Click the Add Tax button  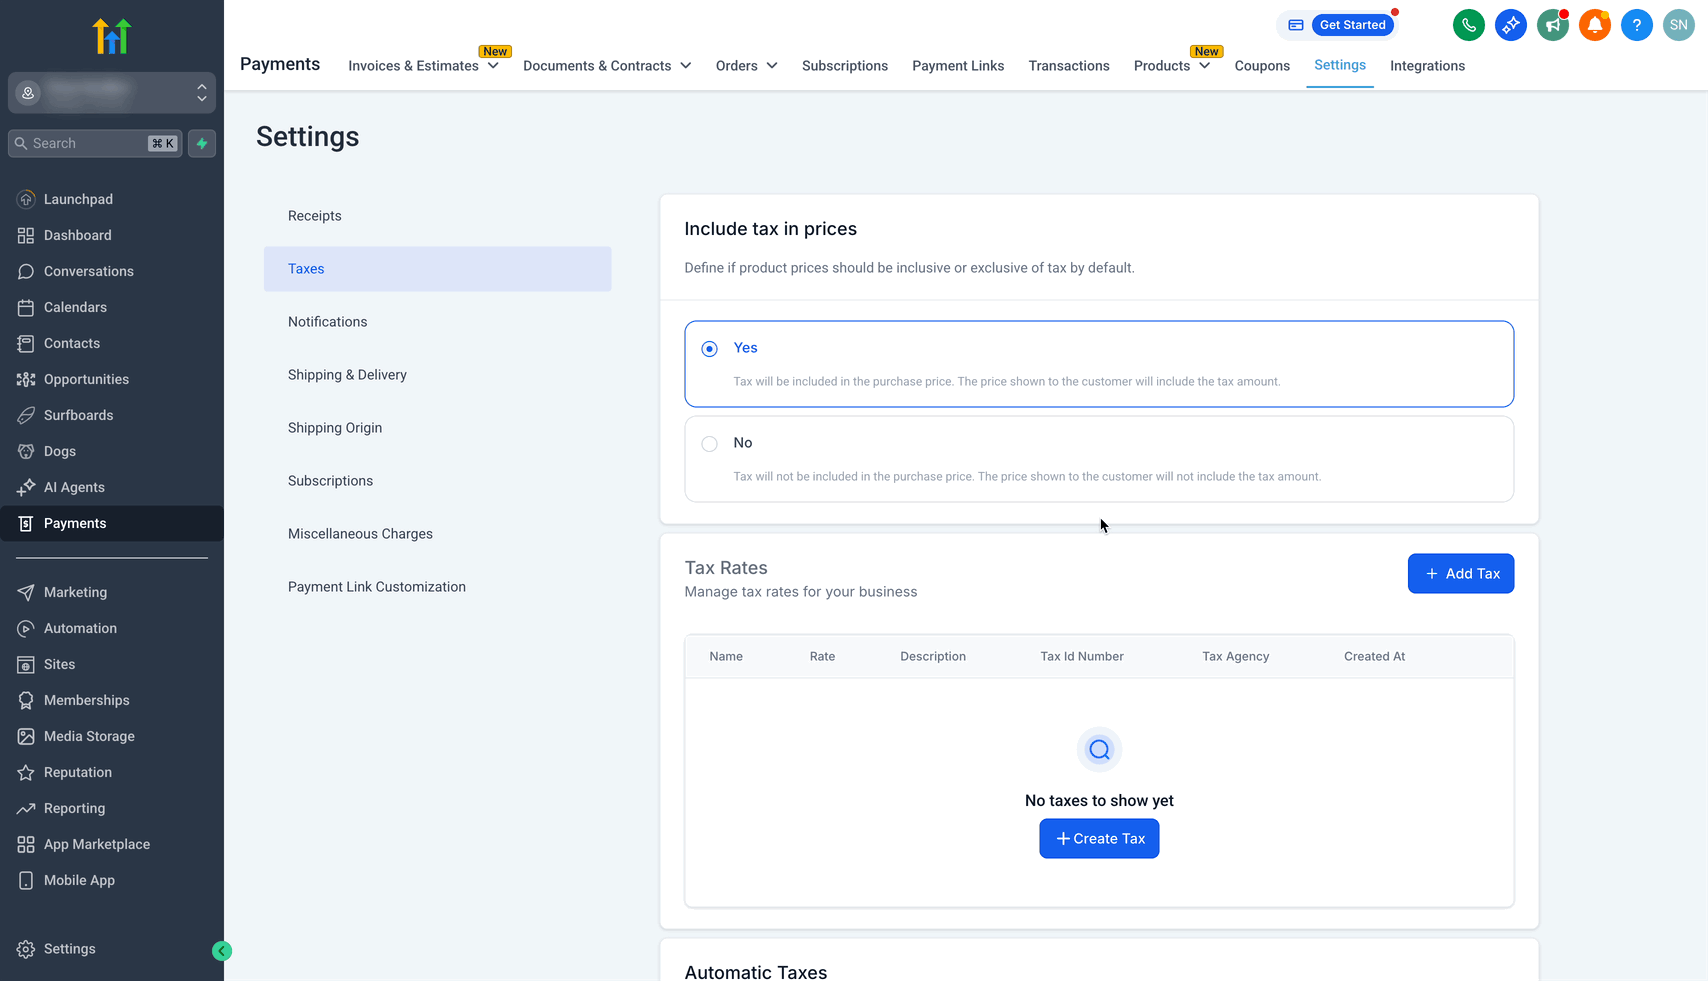(x=1461, y=574)
